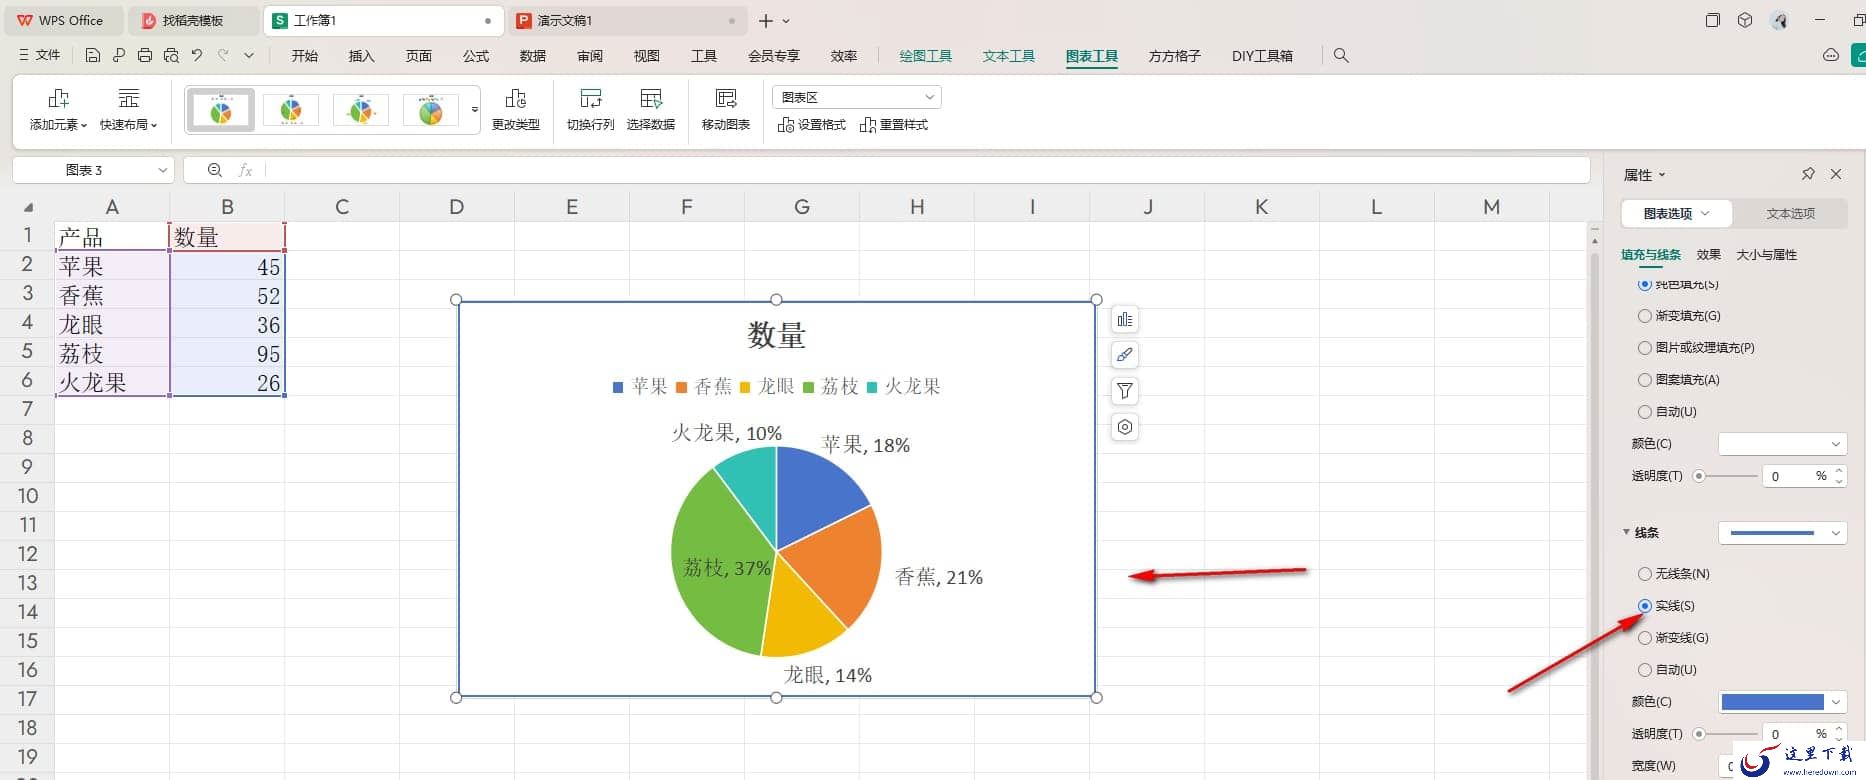Select 渐变填充(G) gradient fill radio
This screenshot has height=780, width=1866.
pyautogui.click(x=1644, y=316)
